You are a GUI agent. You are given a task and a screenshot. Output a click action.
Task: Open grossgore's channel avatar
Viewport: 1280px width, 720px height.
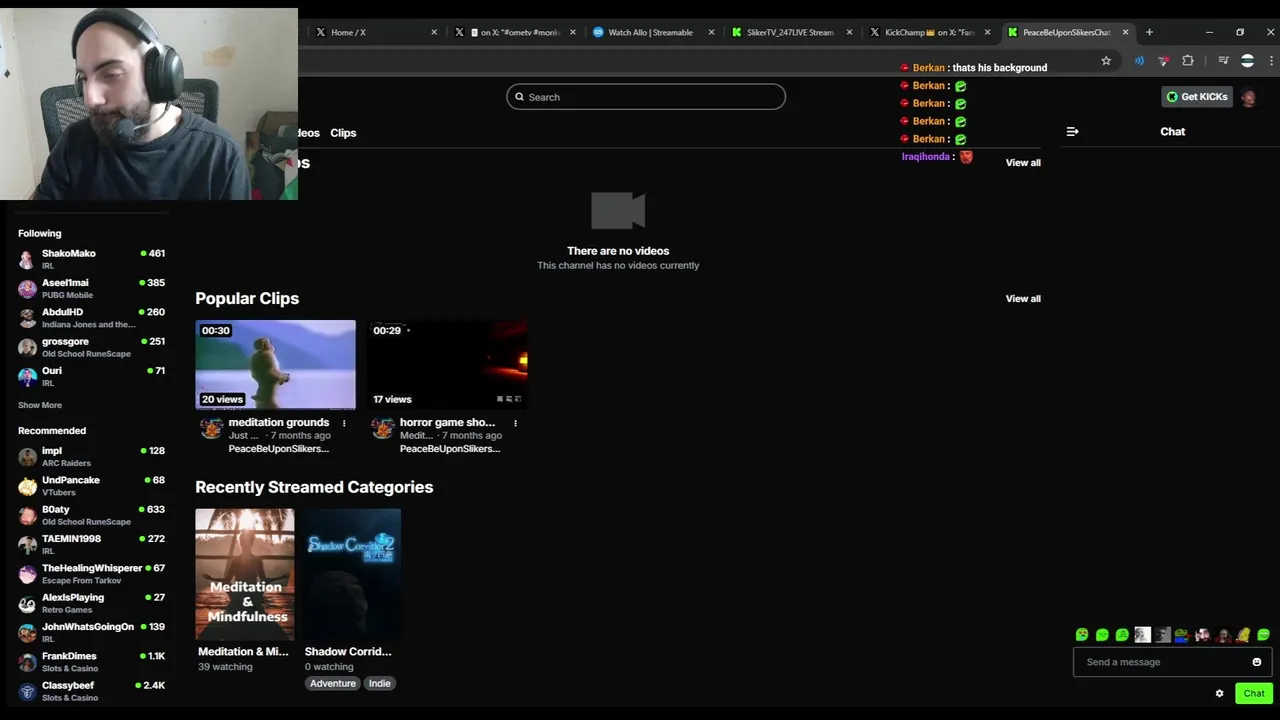click(27, 347)
